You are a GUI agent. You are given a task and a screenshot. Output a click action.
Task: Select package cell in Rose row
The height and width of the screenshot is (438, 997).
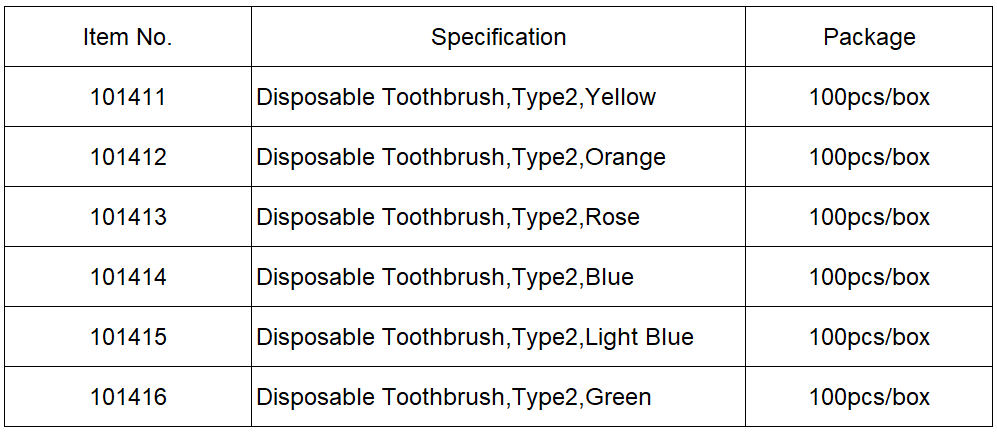(x=869, y=217)
